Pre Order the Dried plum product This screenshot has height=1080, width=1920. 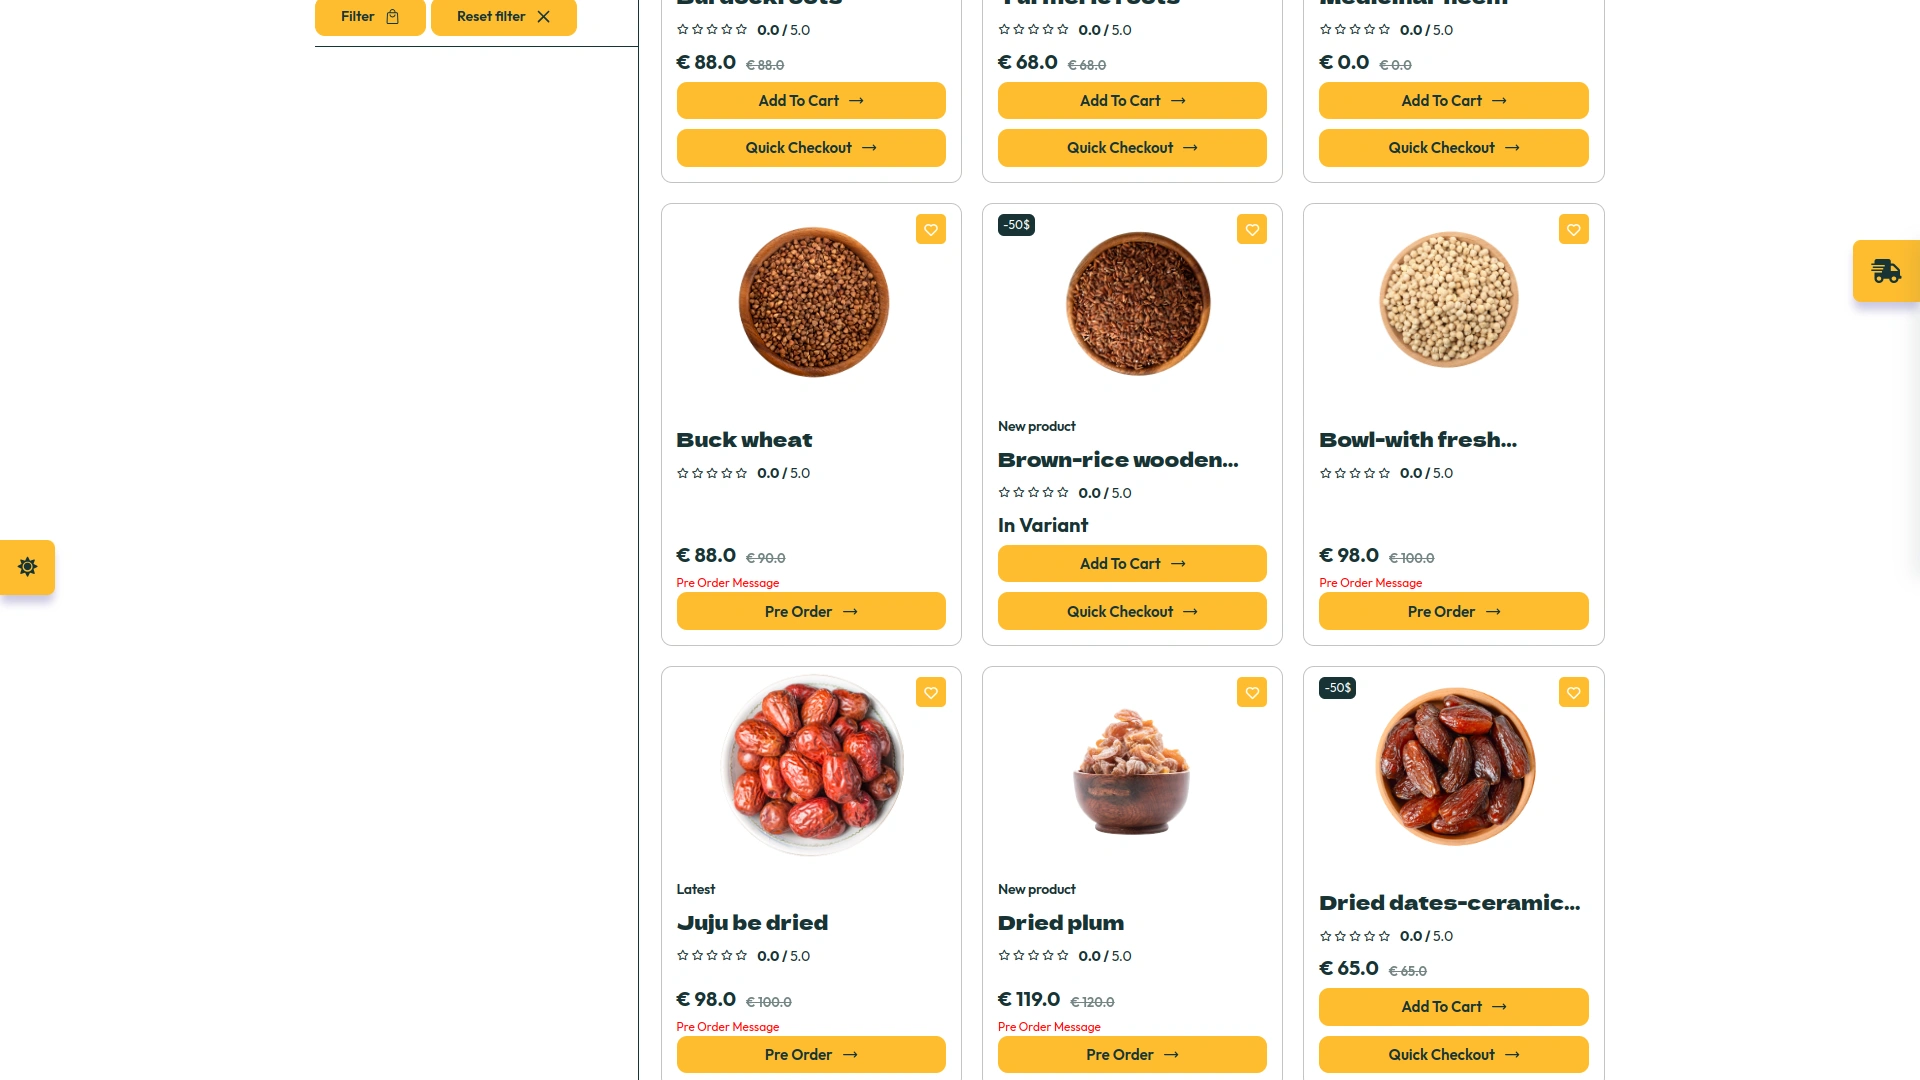(1131, 1055)
